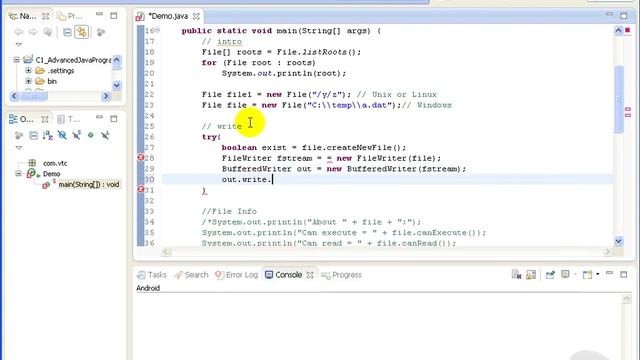Click the editor vertical scroll-up arrow
Screen dimensions: 640x360
click(x=618, y=30)
